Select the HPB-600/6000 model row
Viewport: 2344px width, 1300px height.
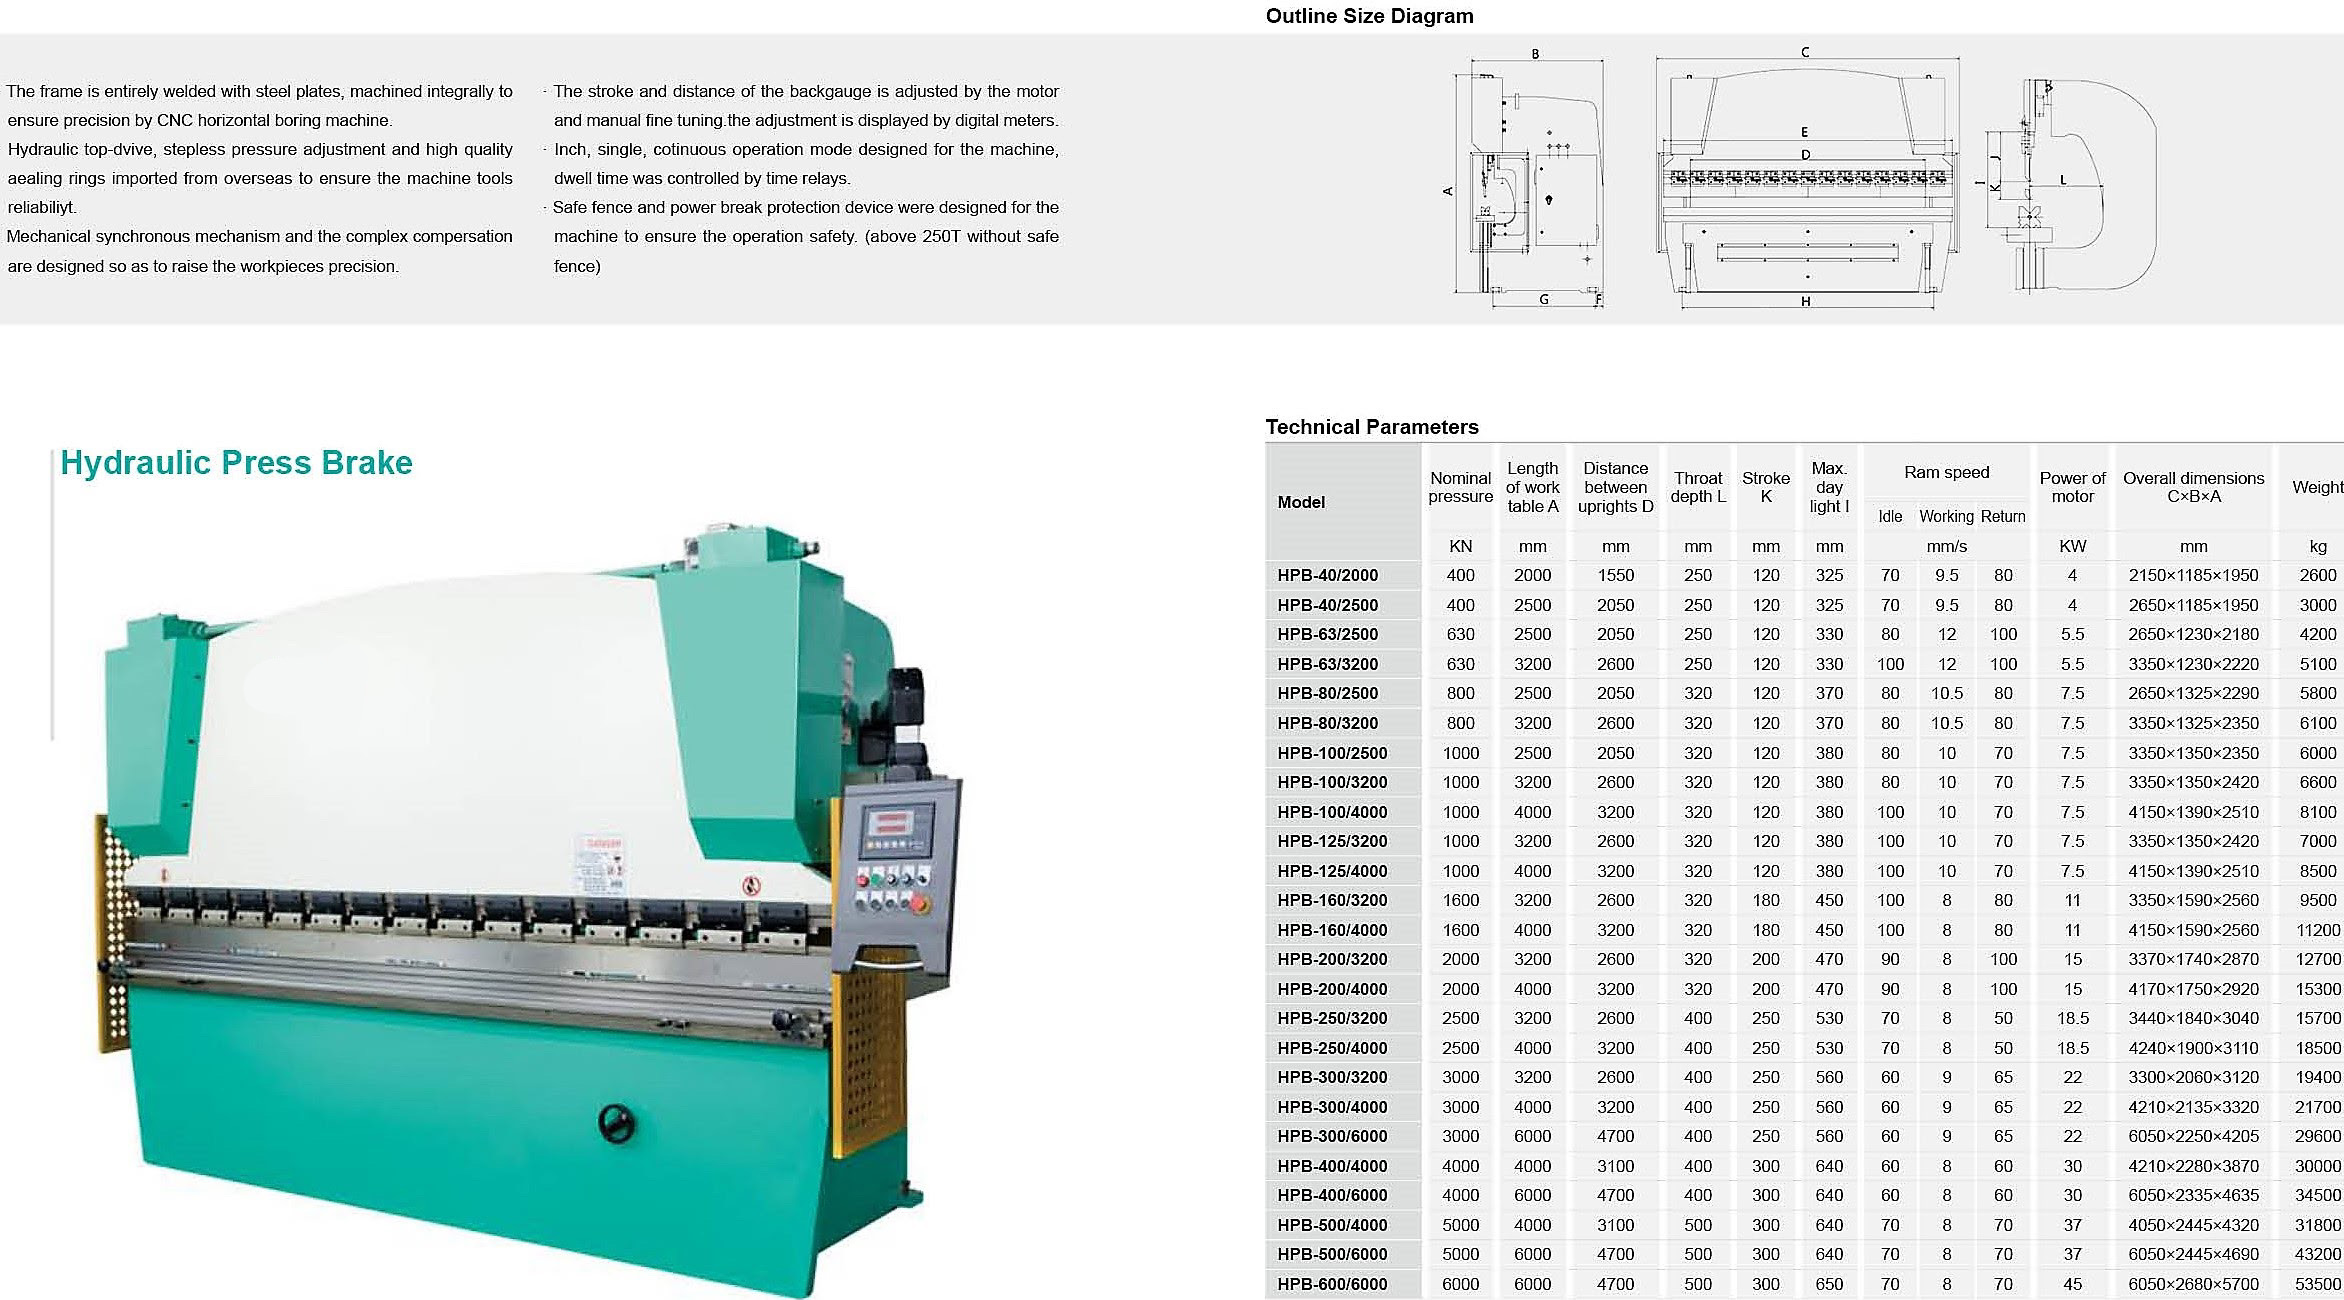coord(1331,1284)
